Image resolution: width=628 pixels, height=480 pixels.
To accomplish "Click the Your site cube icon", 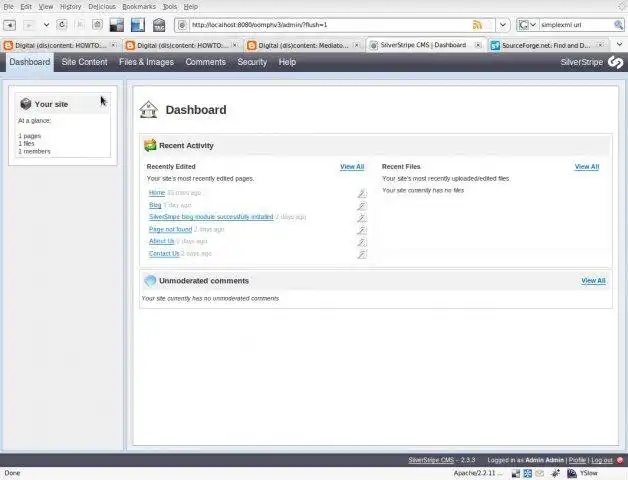I will click(x=26, y=104).
